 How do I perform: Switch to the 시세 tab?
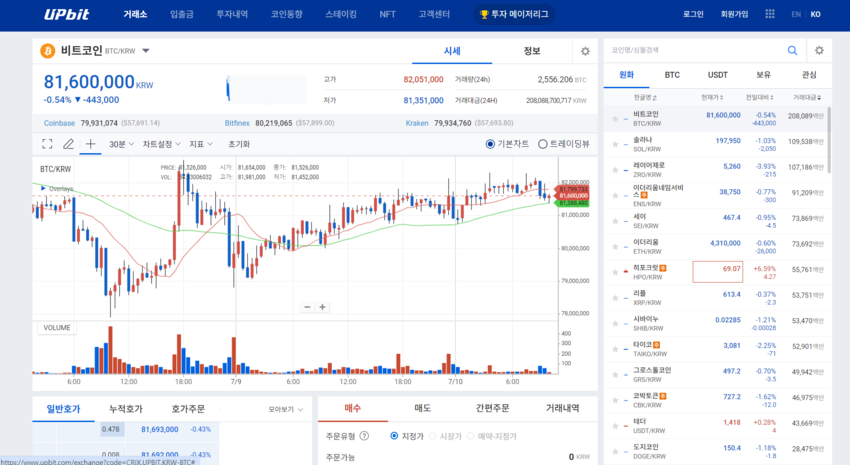(x=452, y=51)
